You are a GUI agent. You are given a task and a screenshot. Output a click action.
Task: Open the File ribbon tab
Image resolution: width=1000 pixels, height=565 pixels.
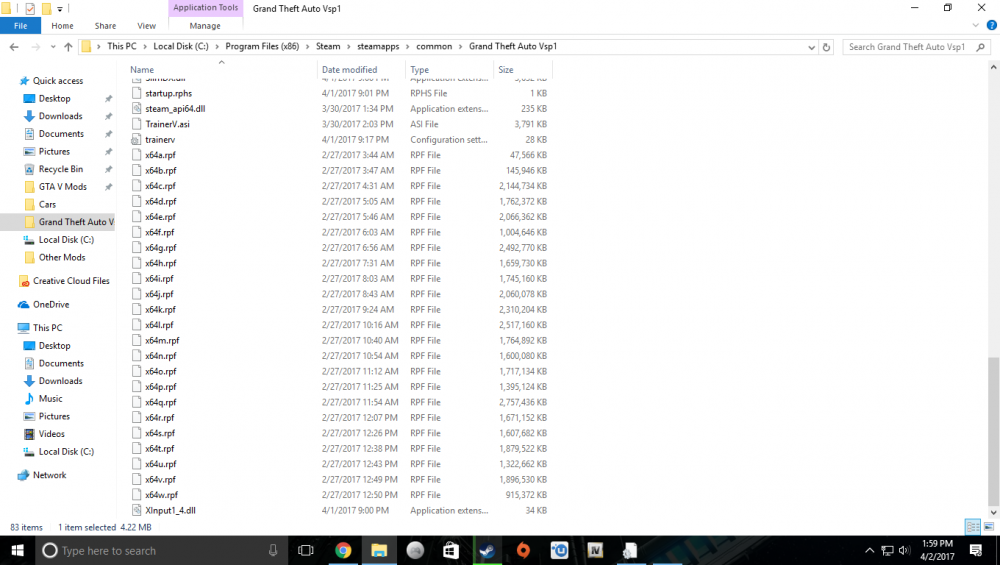tap(20, 26)
